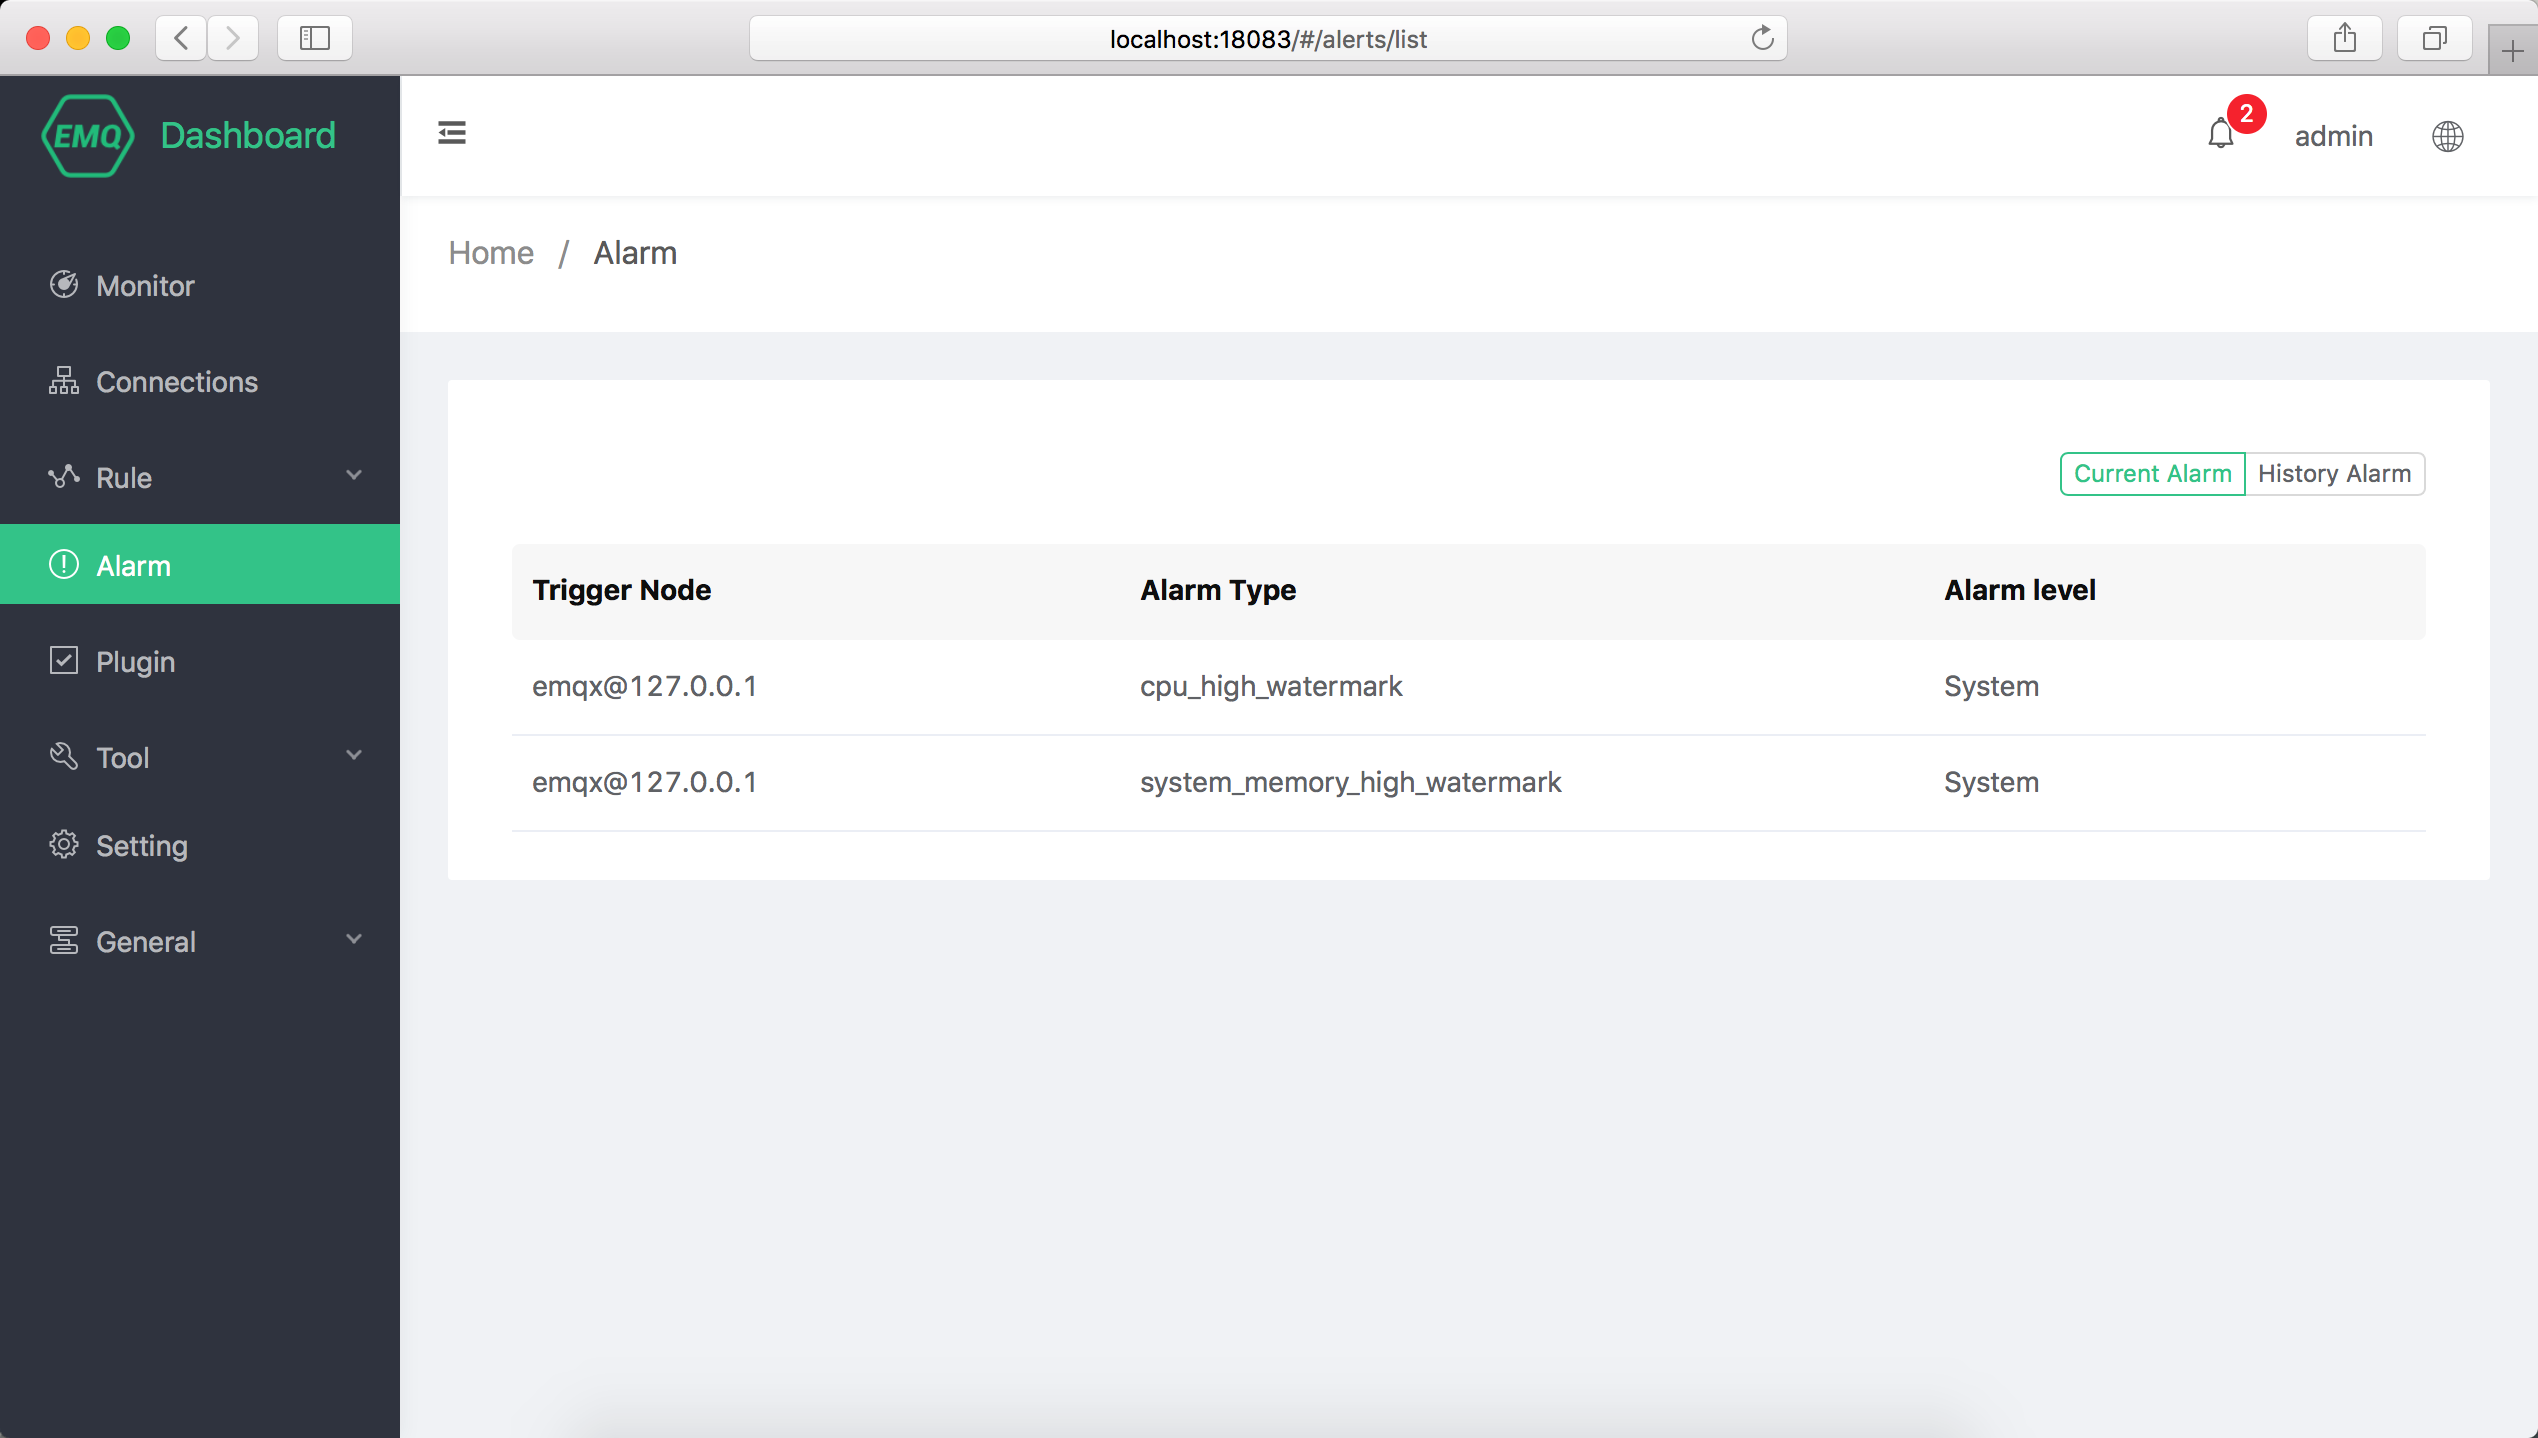Open the alarm notification bell
The width and height of the screenshot is (2538, 1438).
2220,134
